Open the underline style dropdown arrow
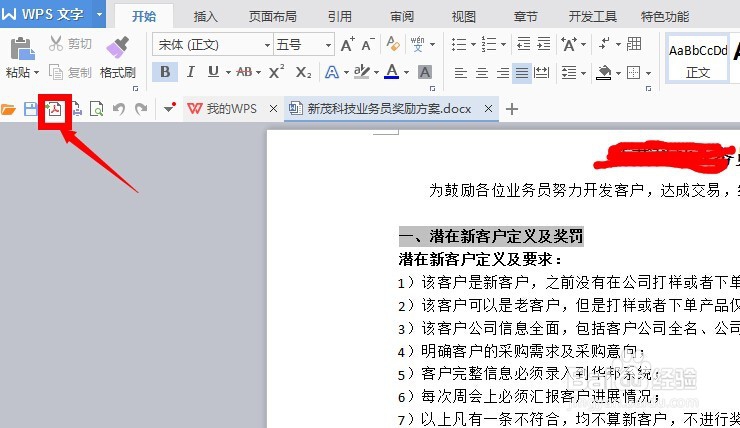This screenshot has height=428, width=740. coord(228,73)
